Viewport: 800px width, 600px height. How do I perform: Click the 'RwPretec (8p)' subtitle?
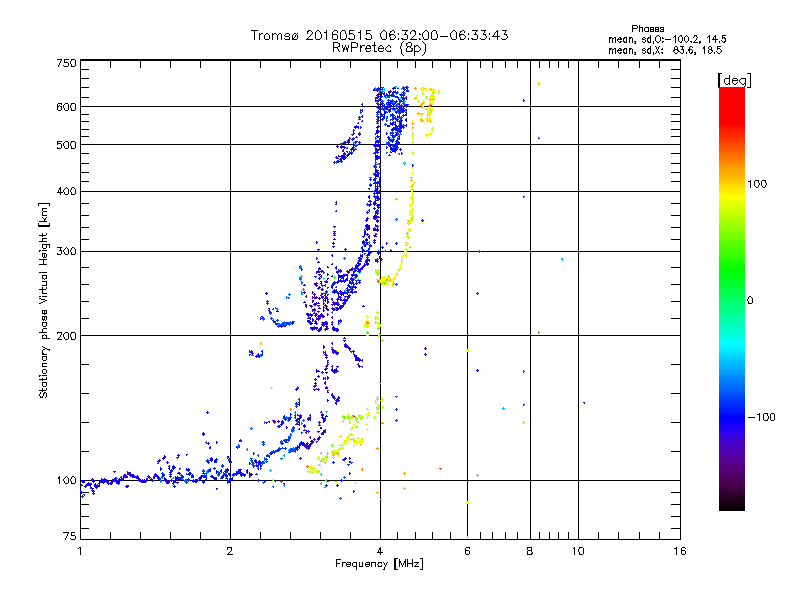[379, 48]
